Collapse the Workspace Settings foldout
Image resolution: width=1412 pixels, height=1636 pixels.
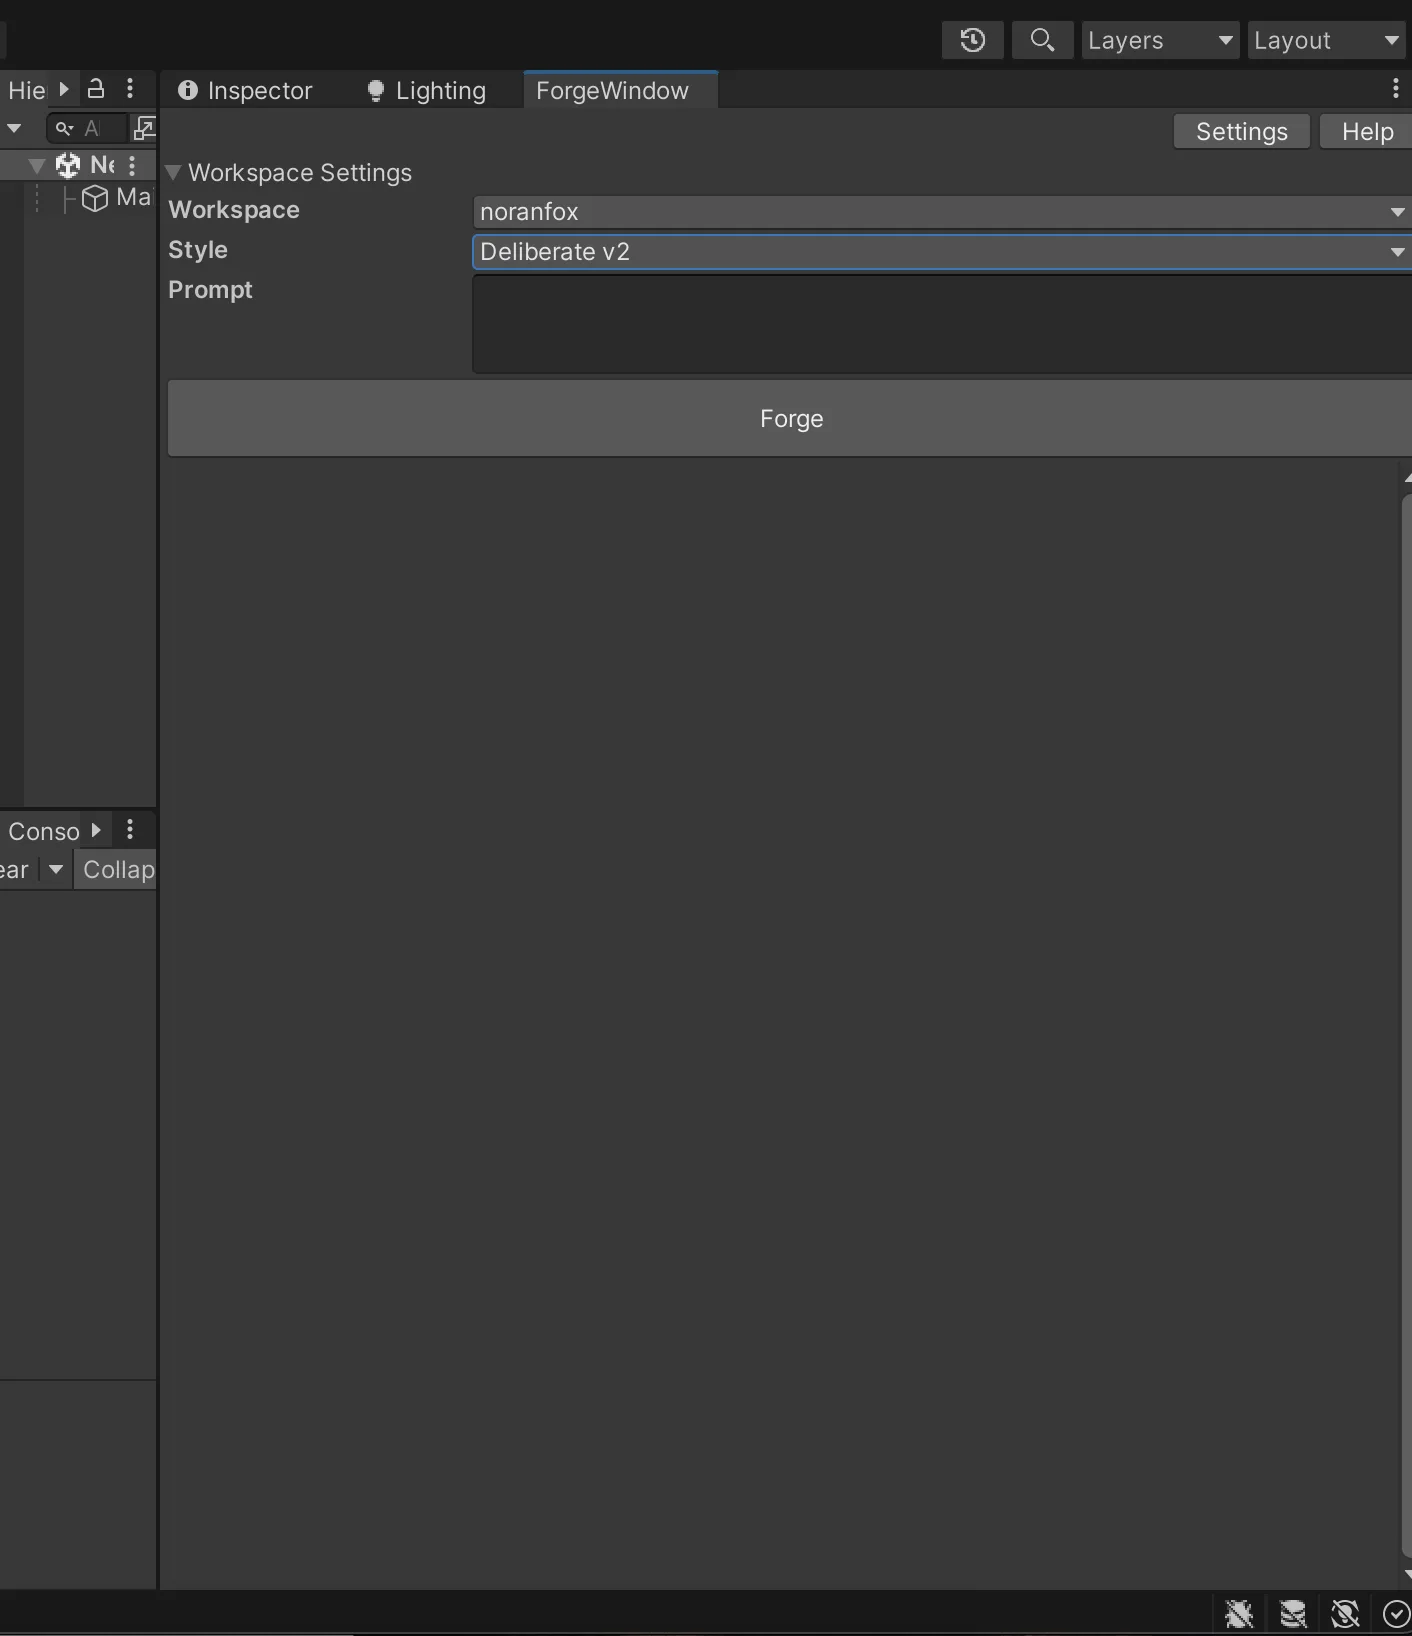pos(173,173)
